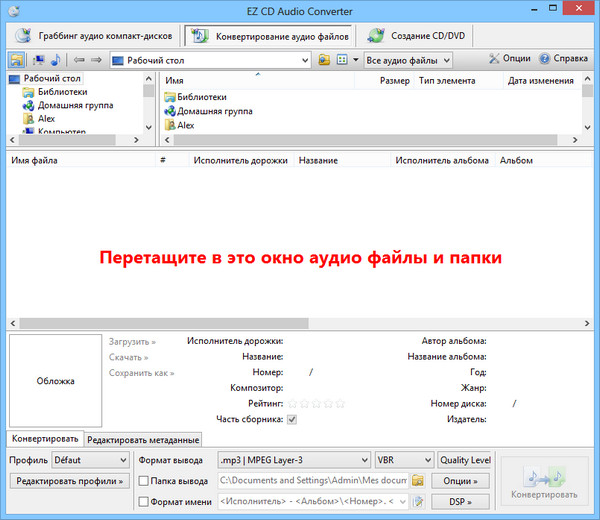Viewport: 600px width, 520px height.
Task: Click the Опции » button near format
Action: click(x=460, y=481)
